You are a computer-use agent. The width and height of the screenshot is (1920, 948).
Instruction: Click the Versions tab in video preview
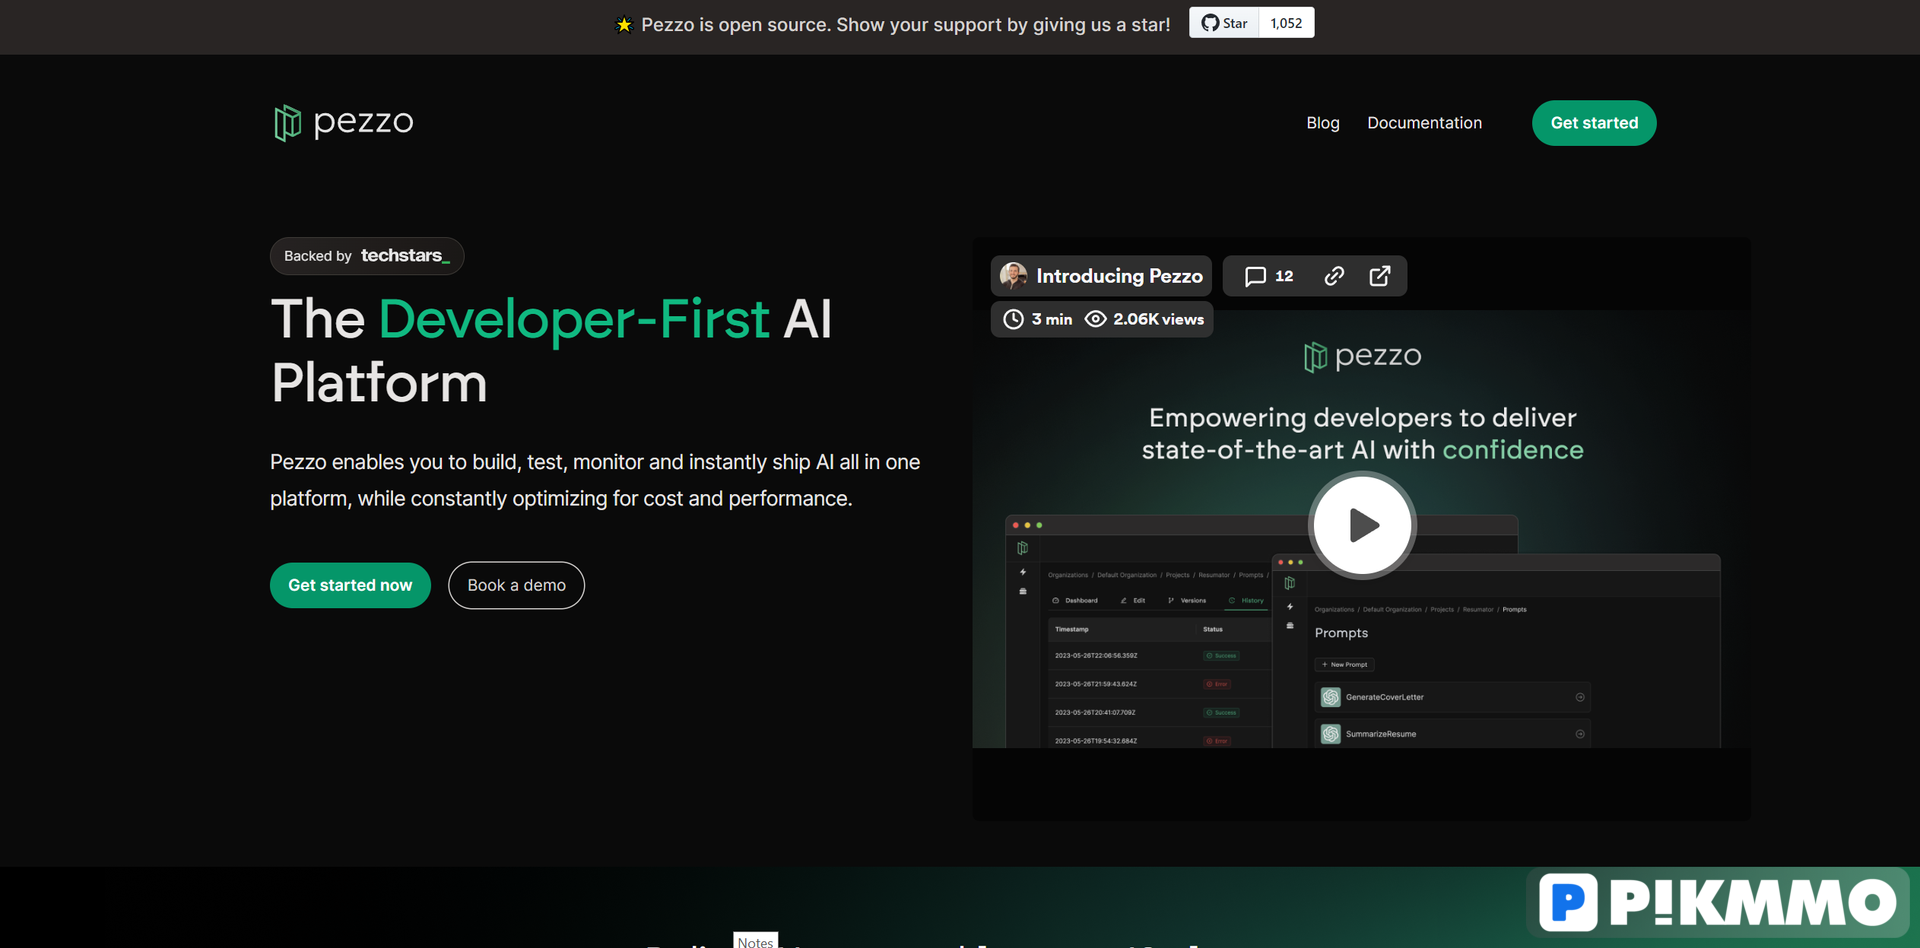pos(1187,600)
